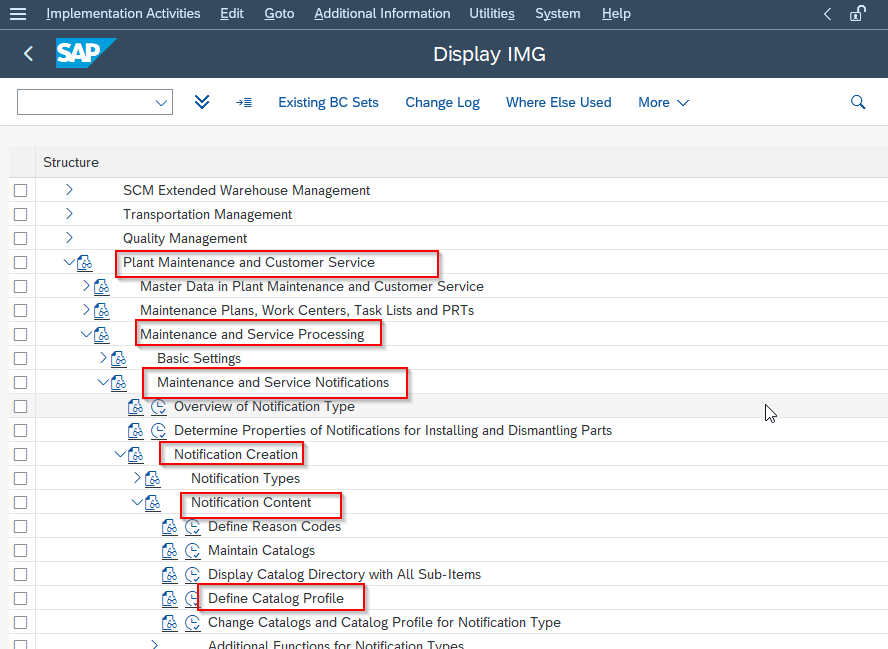This screenshot has height=649, width=888.
Task: Click the position-on-line icon beside Existing BC Sets
Action: pyautogui.click(x=244, y=103)
